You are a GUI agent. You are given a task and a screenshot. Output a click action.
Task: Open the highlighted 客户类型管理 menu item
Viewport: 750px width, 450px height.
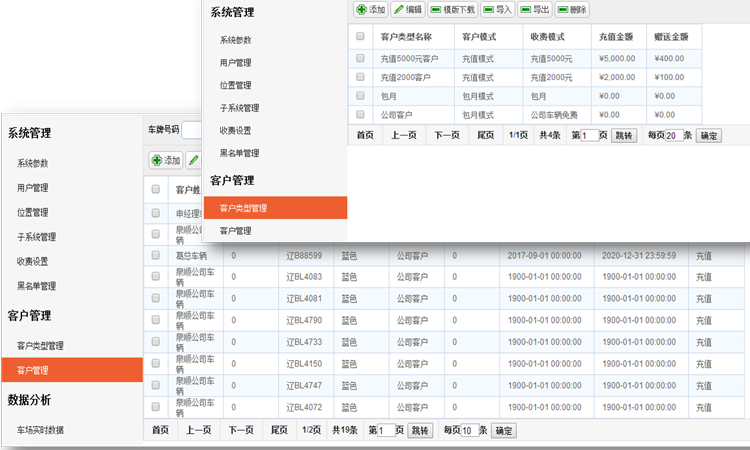243,208
